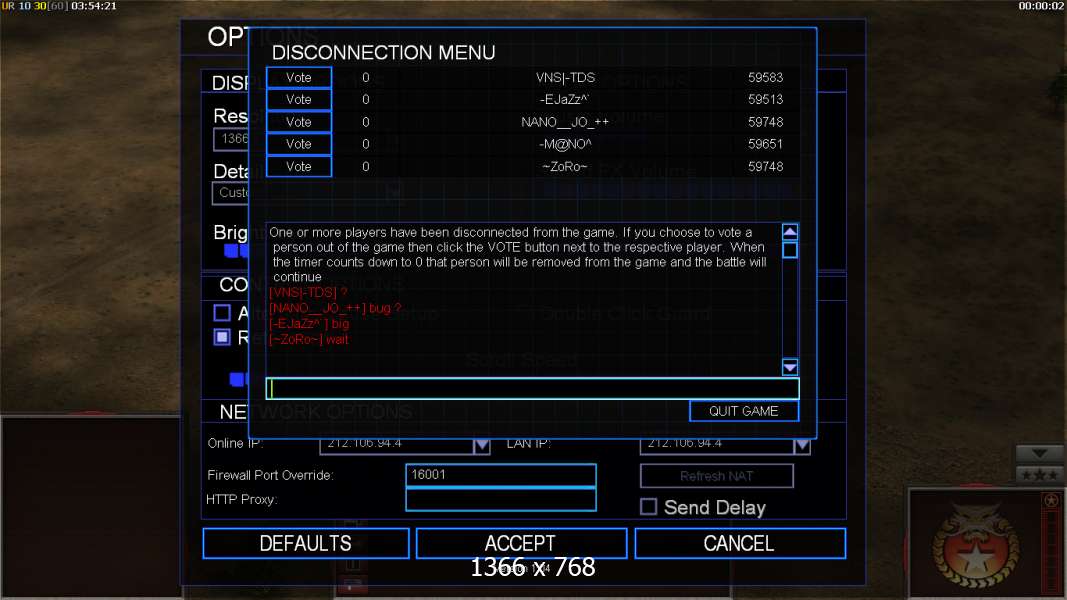Screen dimensions: 1067x600
Task: Click the value 59513 for -EJaZz^`
Action: point(766,99)
